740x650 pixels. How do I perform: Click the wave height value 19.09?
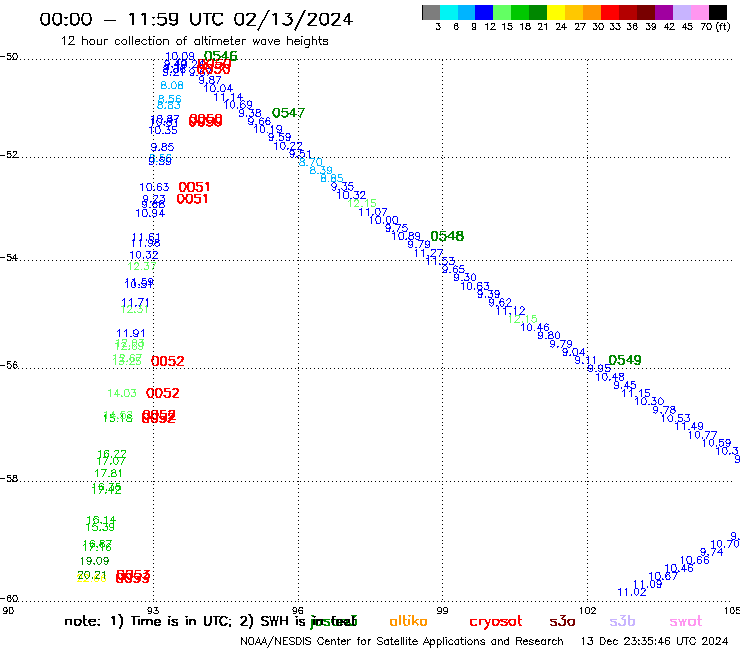(x=94, y=561)
